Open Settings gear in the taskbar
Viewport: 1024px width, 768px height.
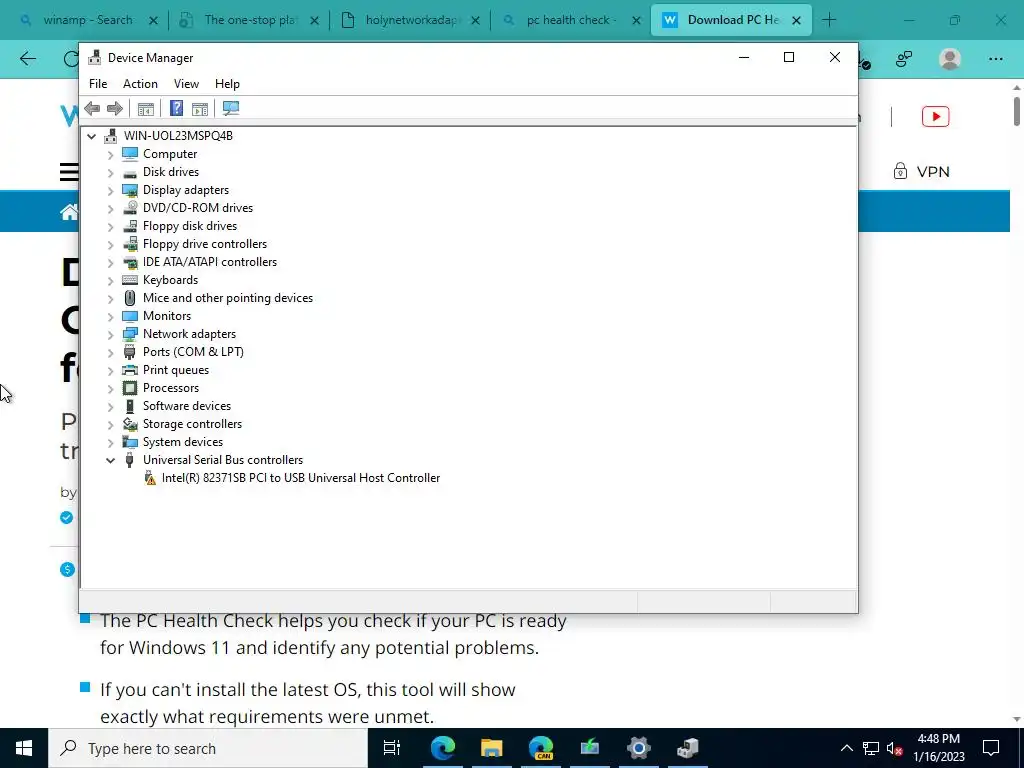pyautogui.click(x=639, y=748)
